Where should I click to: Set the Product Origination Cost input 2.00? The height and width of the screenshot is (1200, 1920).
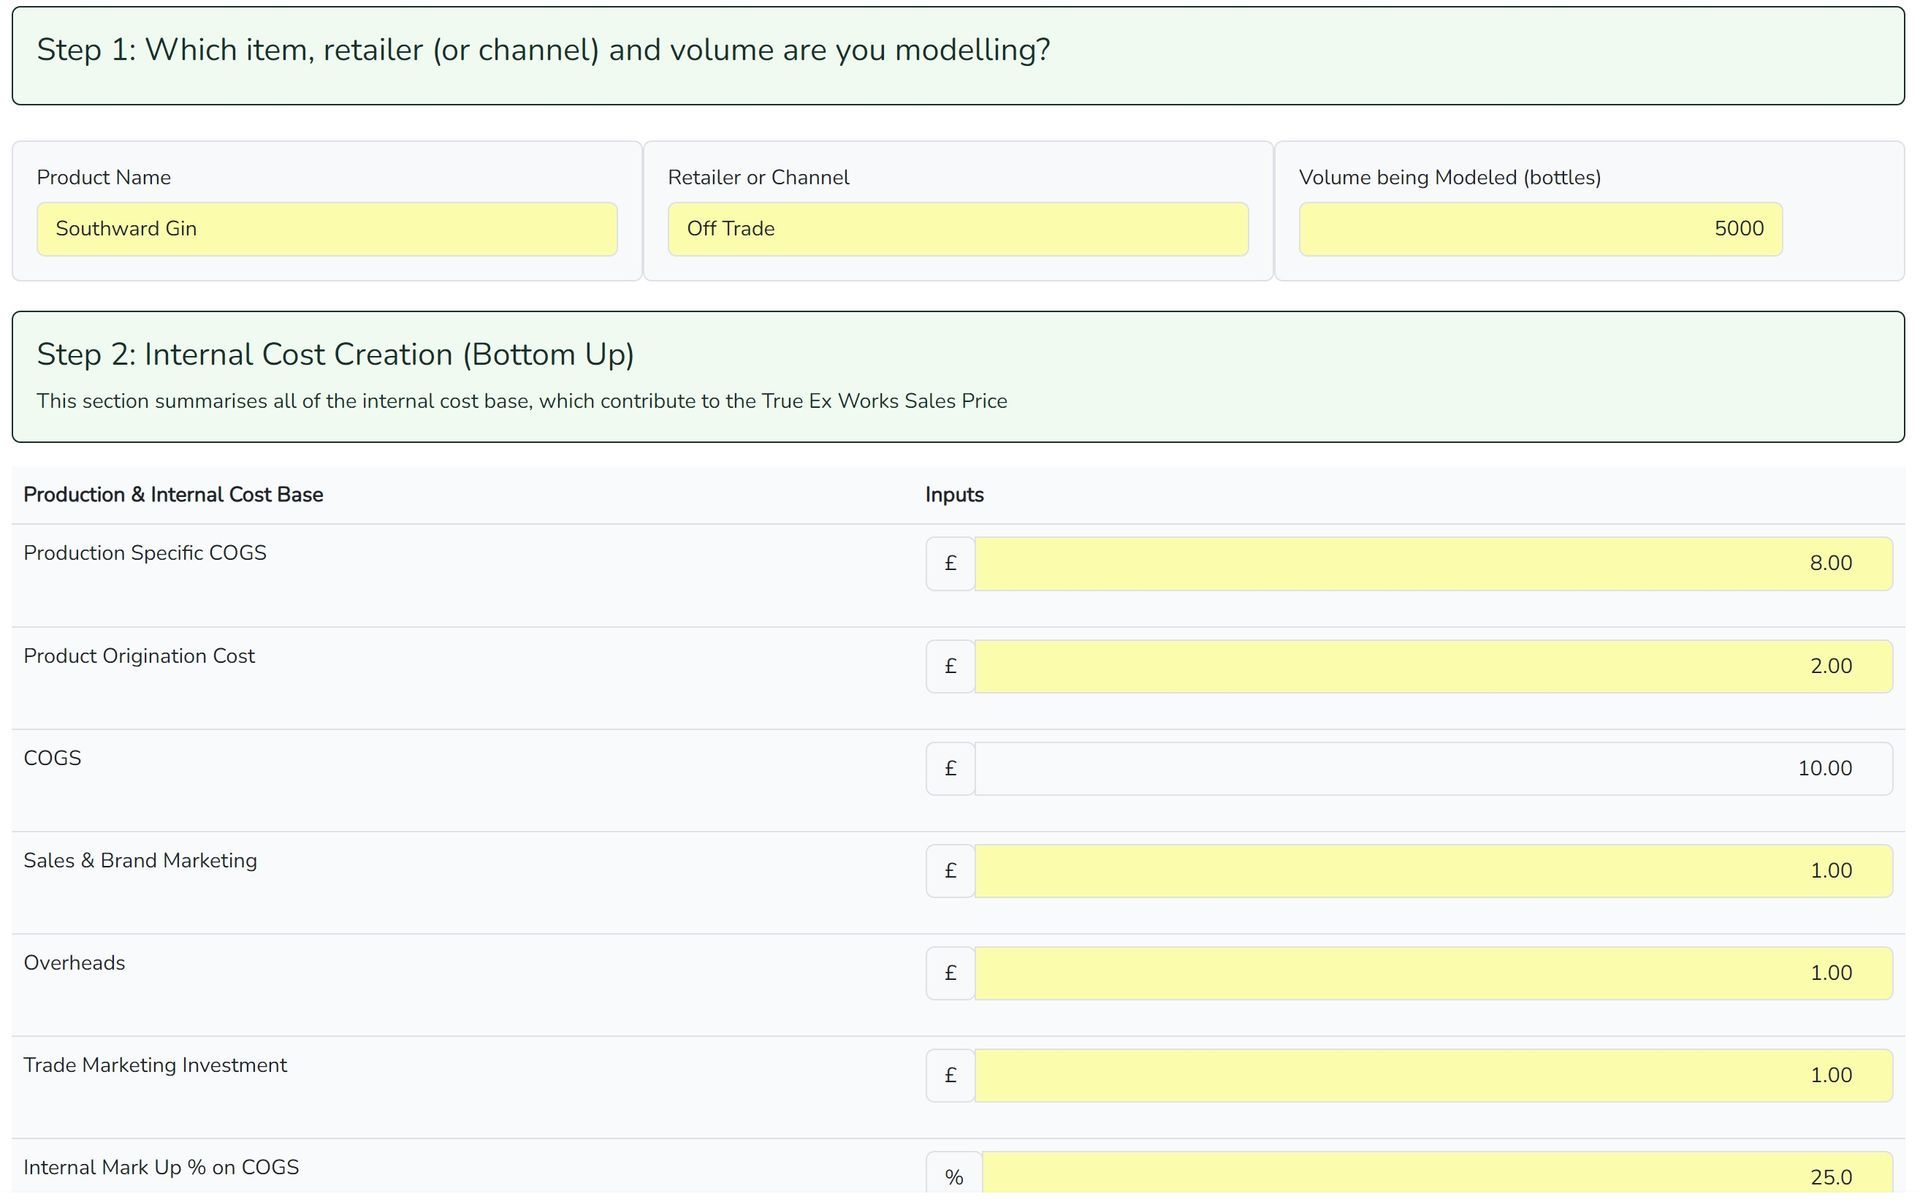(x=1434, y=667)
